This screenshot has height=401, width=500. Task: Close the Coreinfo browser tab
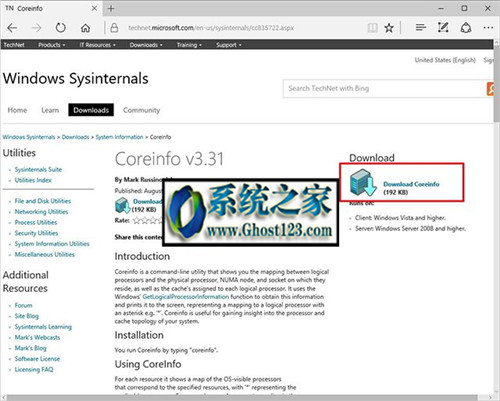click(94, 8)
